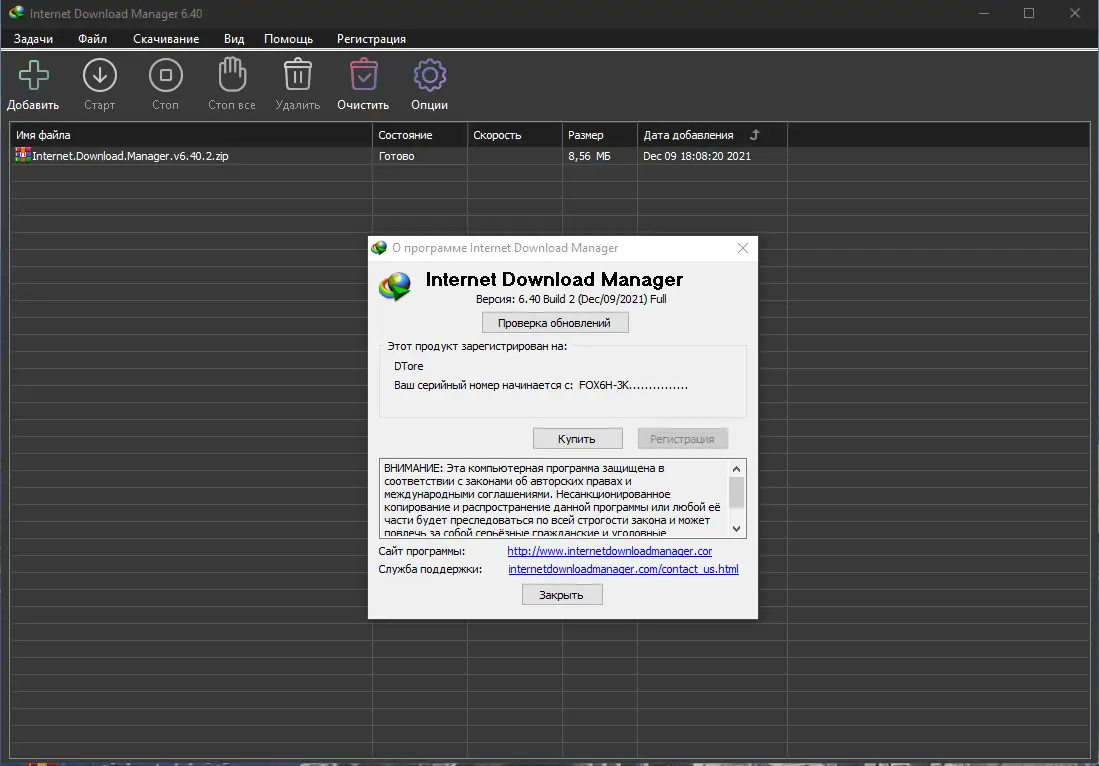Click the Стоп все hand icon
The width and height of the screenshot is (1099, 766).
pyautogui.click(x=232, y=76)
